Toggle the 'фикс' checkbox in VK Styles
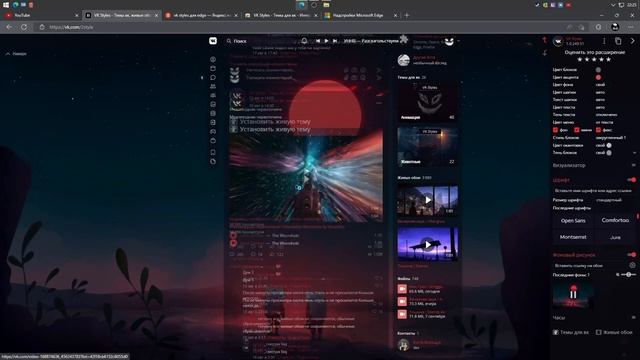The height and width of the screenshot is (360, 640). (x=598, y=130)
